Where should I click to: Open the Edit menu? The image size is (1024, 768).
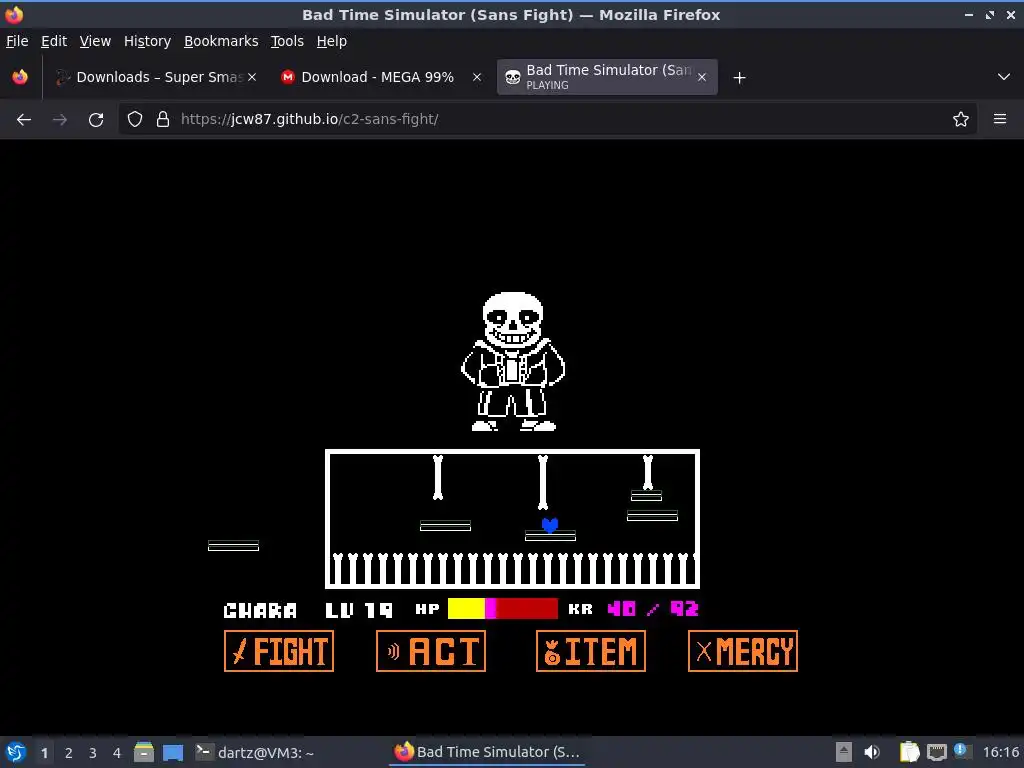tap(54, 41)
